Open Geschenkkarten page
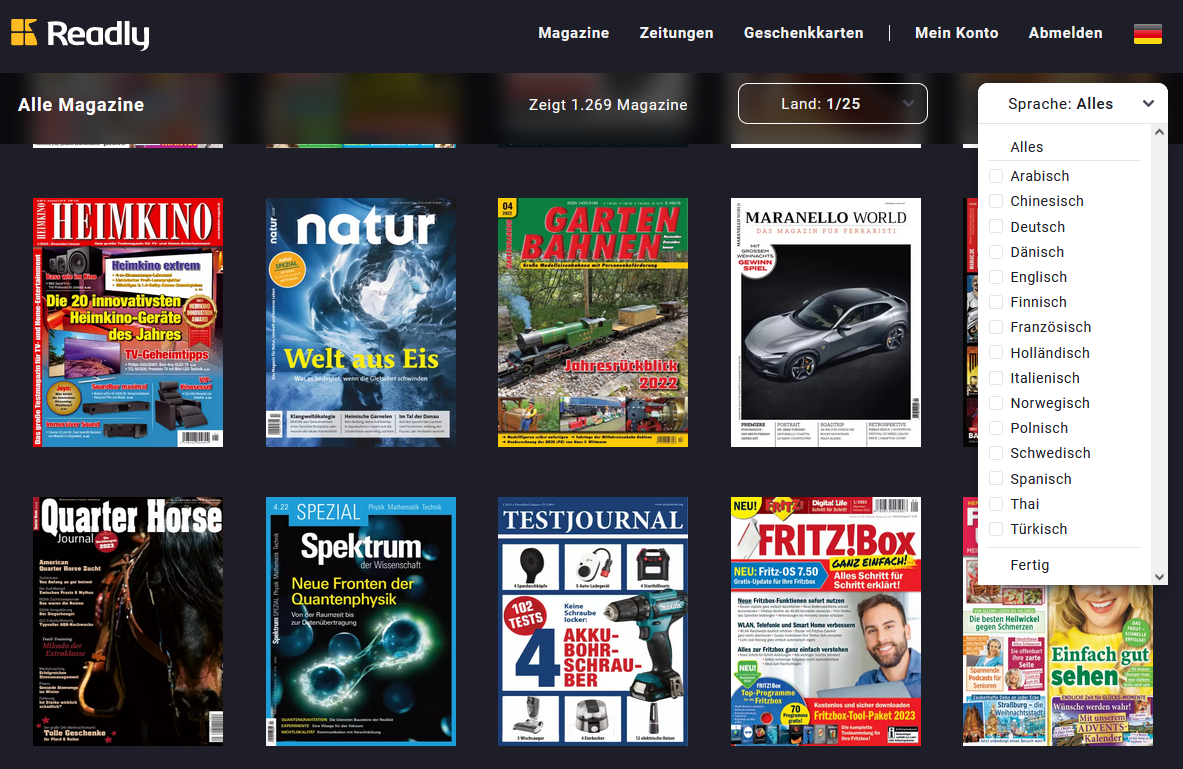 (804, 33)
